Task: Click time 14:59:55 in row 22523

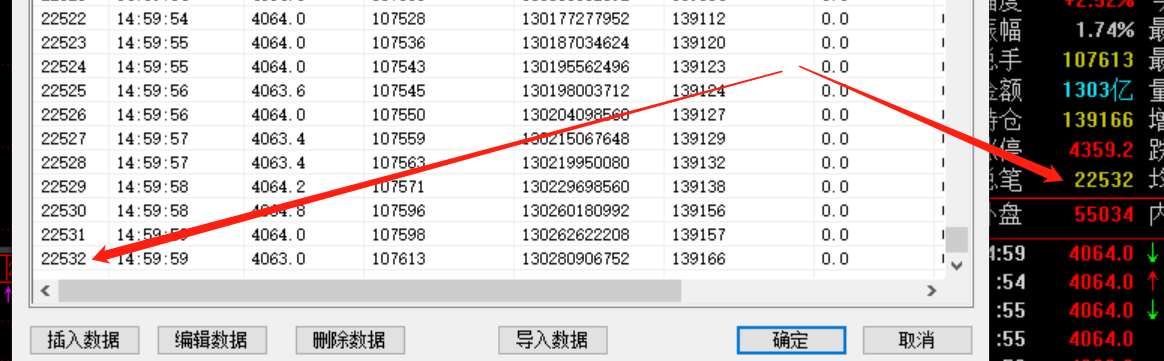Action: click(x=152, y=42)
